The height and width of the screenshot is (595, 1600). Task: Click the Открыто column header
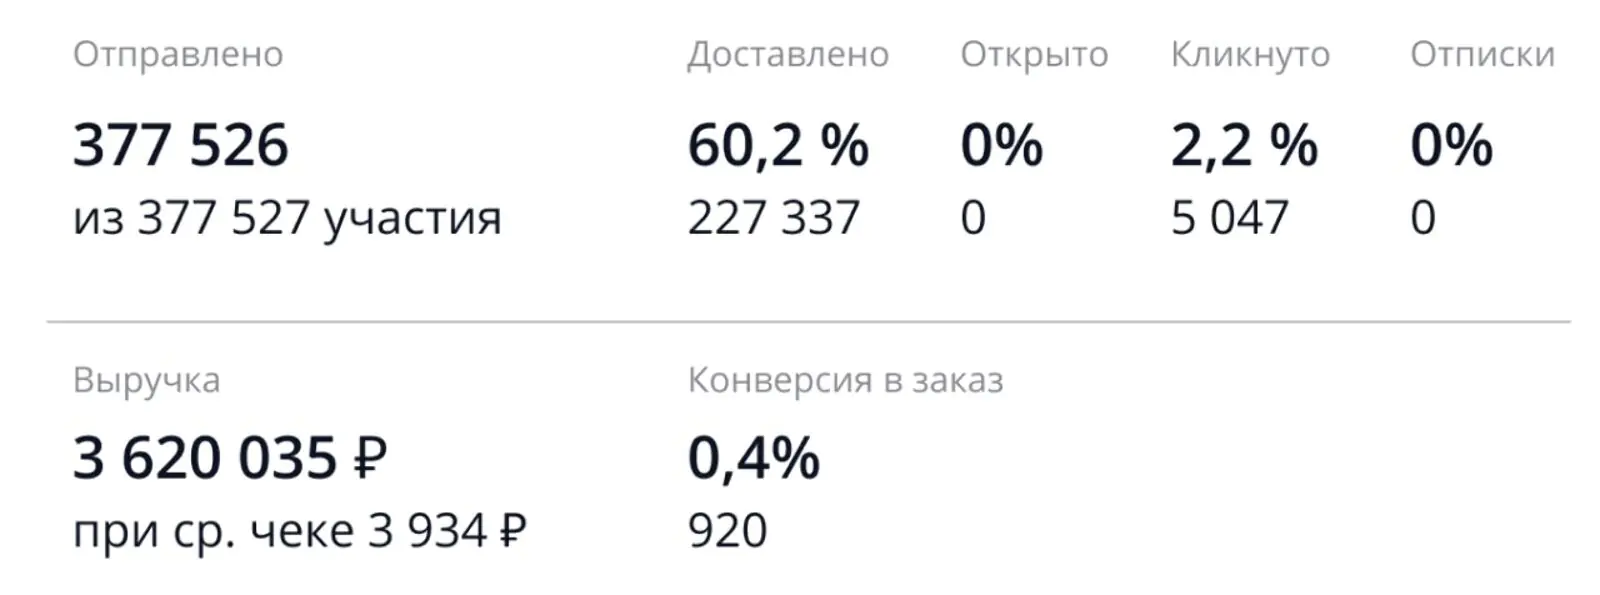[1034, 55]
